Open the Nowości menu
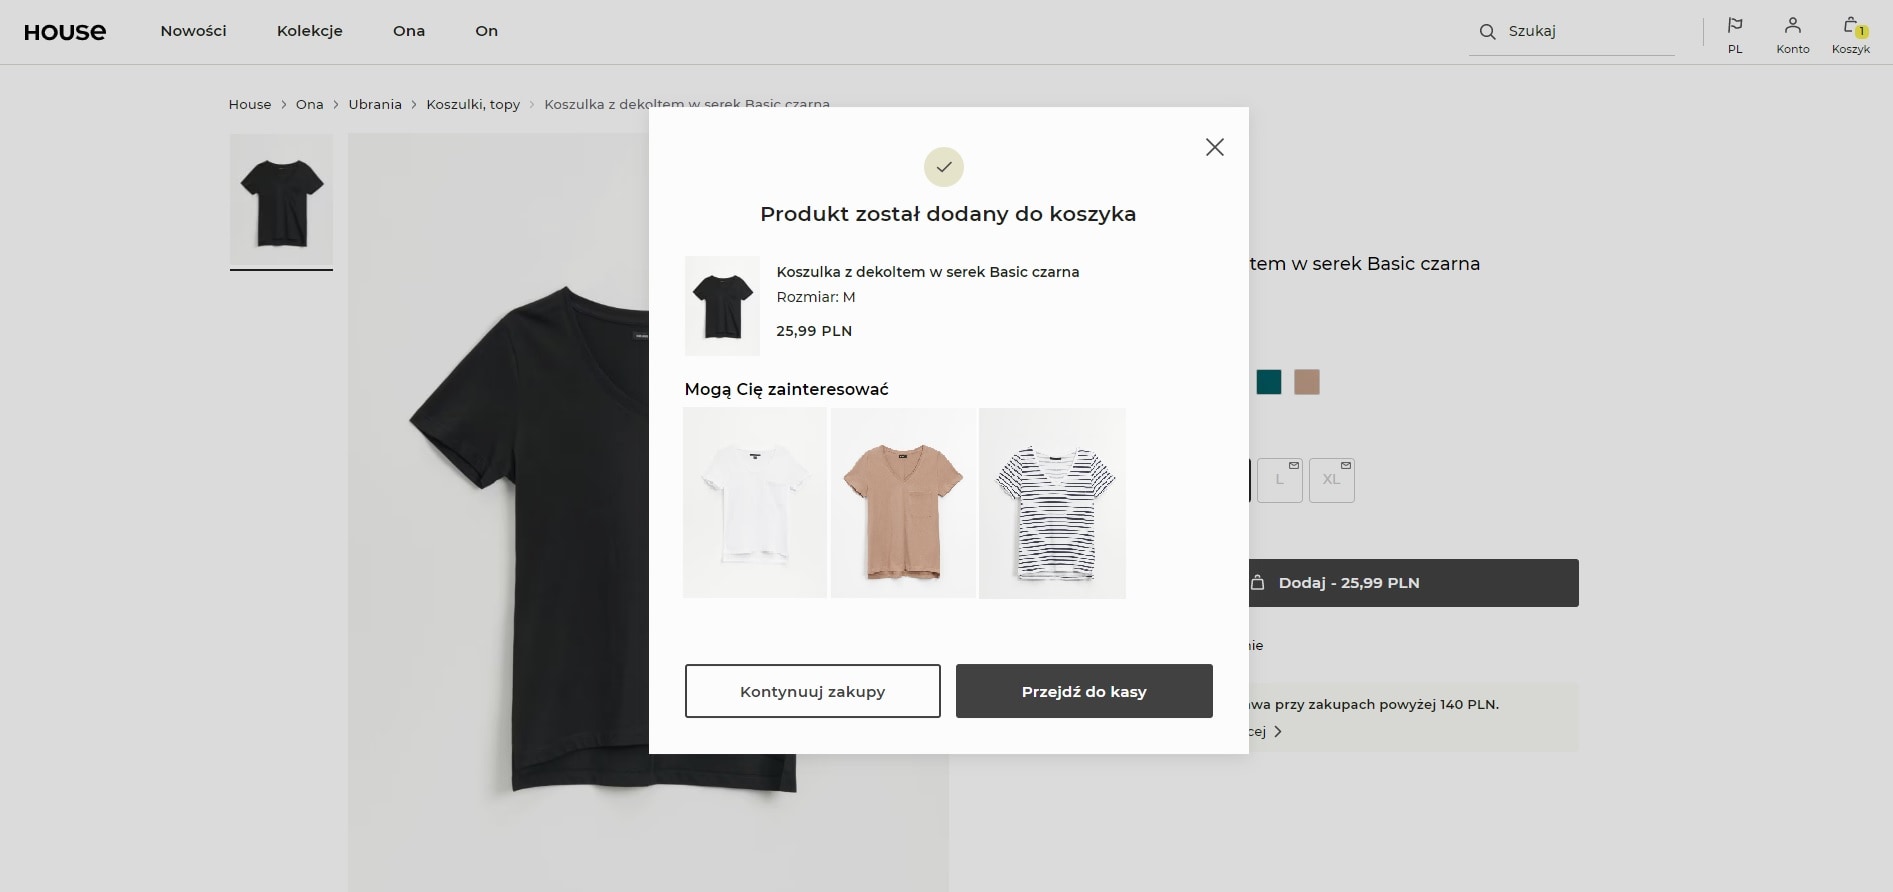Viewport: 1893px width, 892px height. tap(193, 31)
